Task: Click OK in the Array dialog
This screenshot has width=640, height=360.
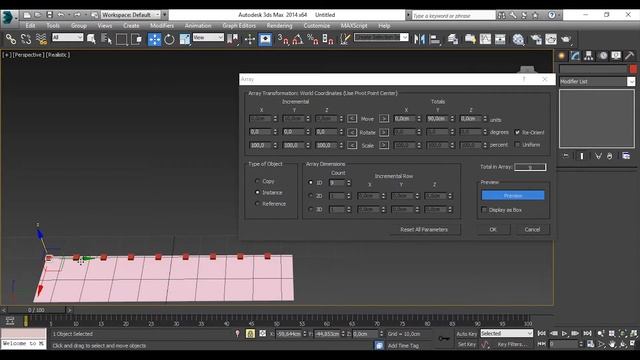Action: [493, 229]
